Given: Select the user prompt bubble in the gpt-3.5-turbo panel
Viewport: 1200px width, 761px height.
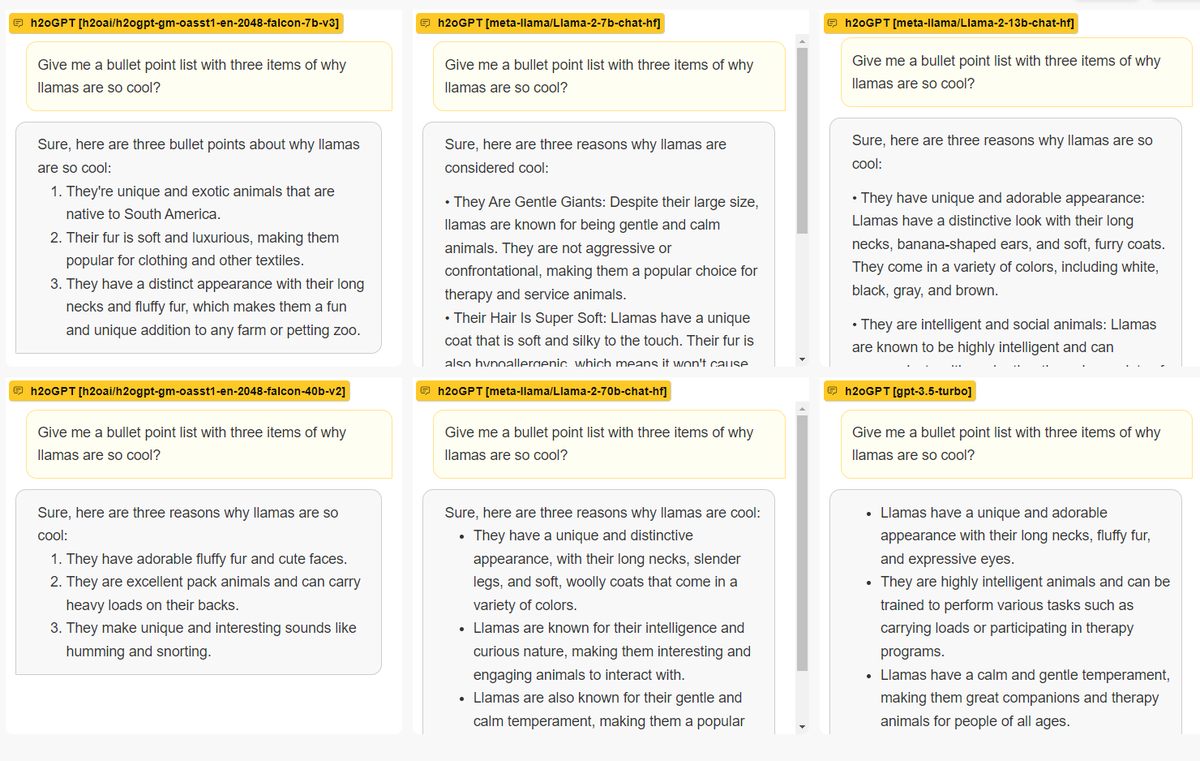Looking at the screenshot, I should coord(1011,444).
